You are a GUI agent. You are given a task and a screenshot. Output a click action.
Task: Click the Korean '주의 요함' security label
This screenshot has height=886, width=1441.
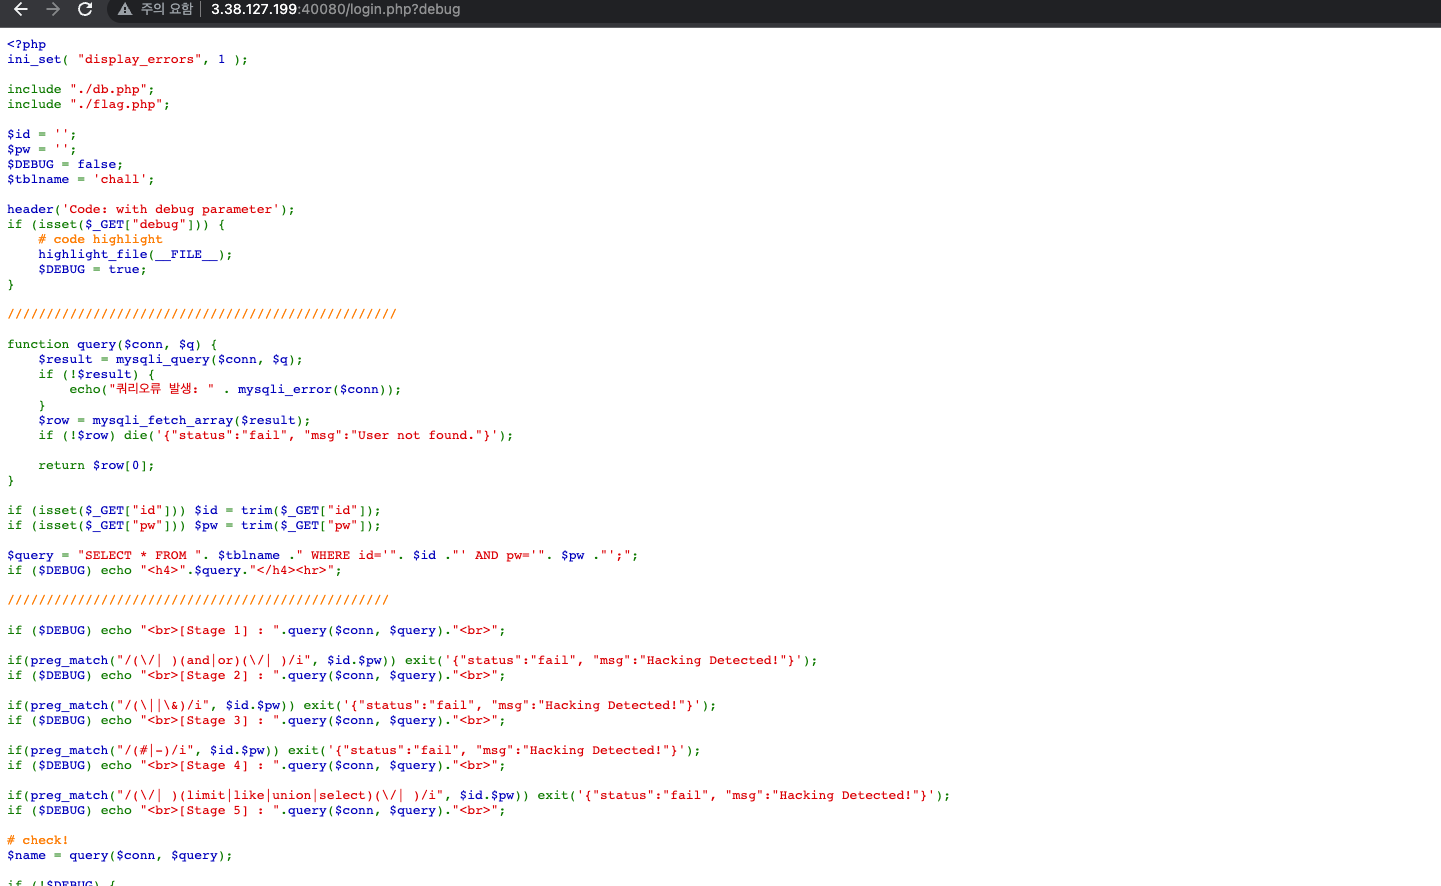pyautogui.click(x=166, y=9)
